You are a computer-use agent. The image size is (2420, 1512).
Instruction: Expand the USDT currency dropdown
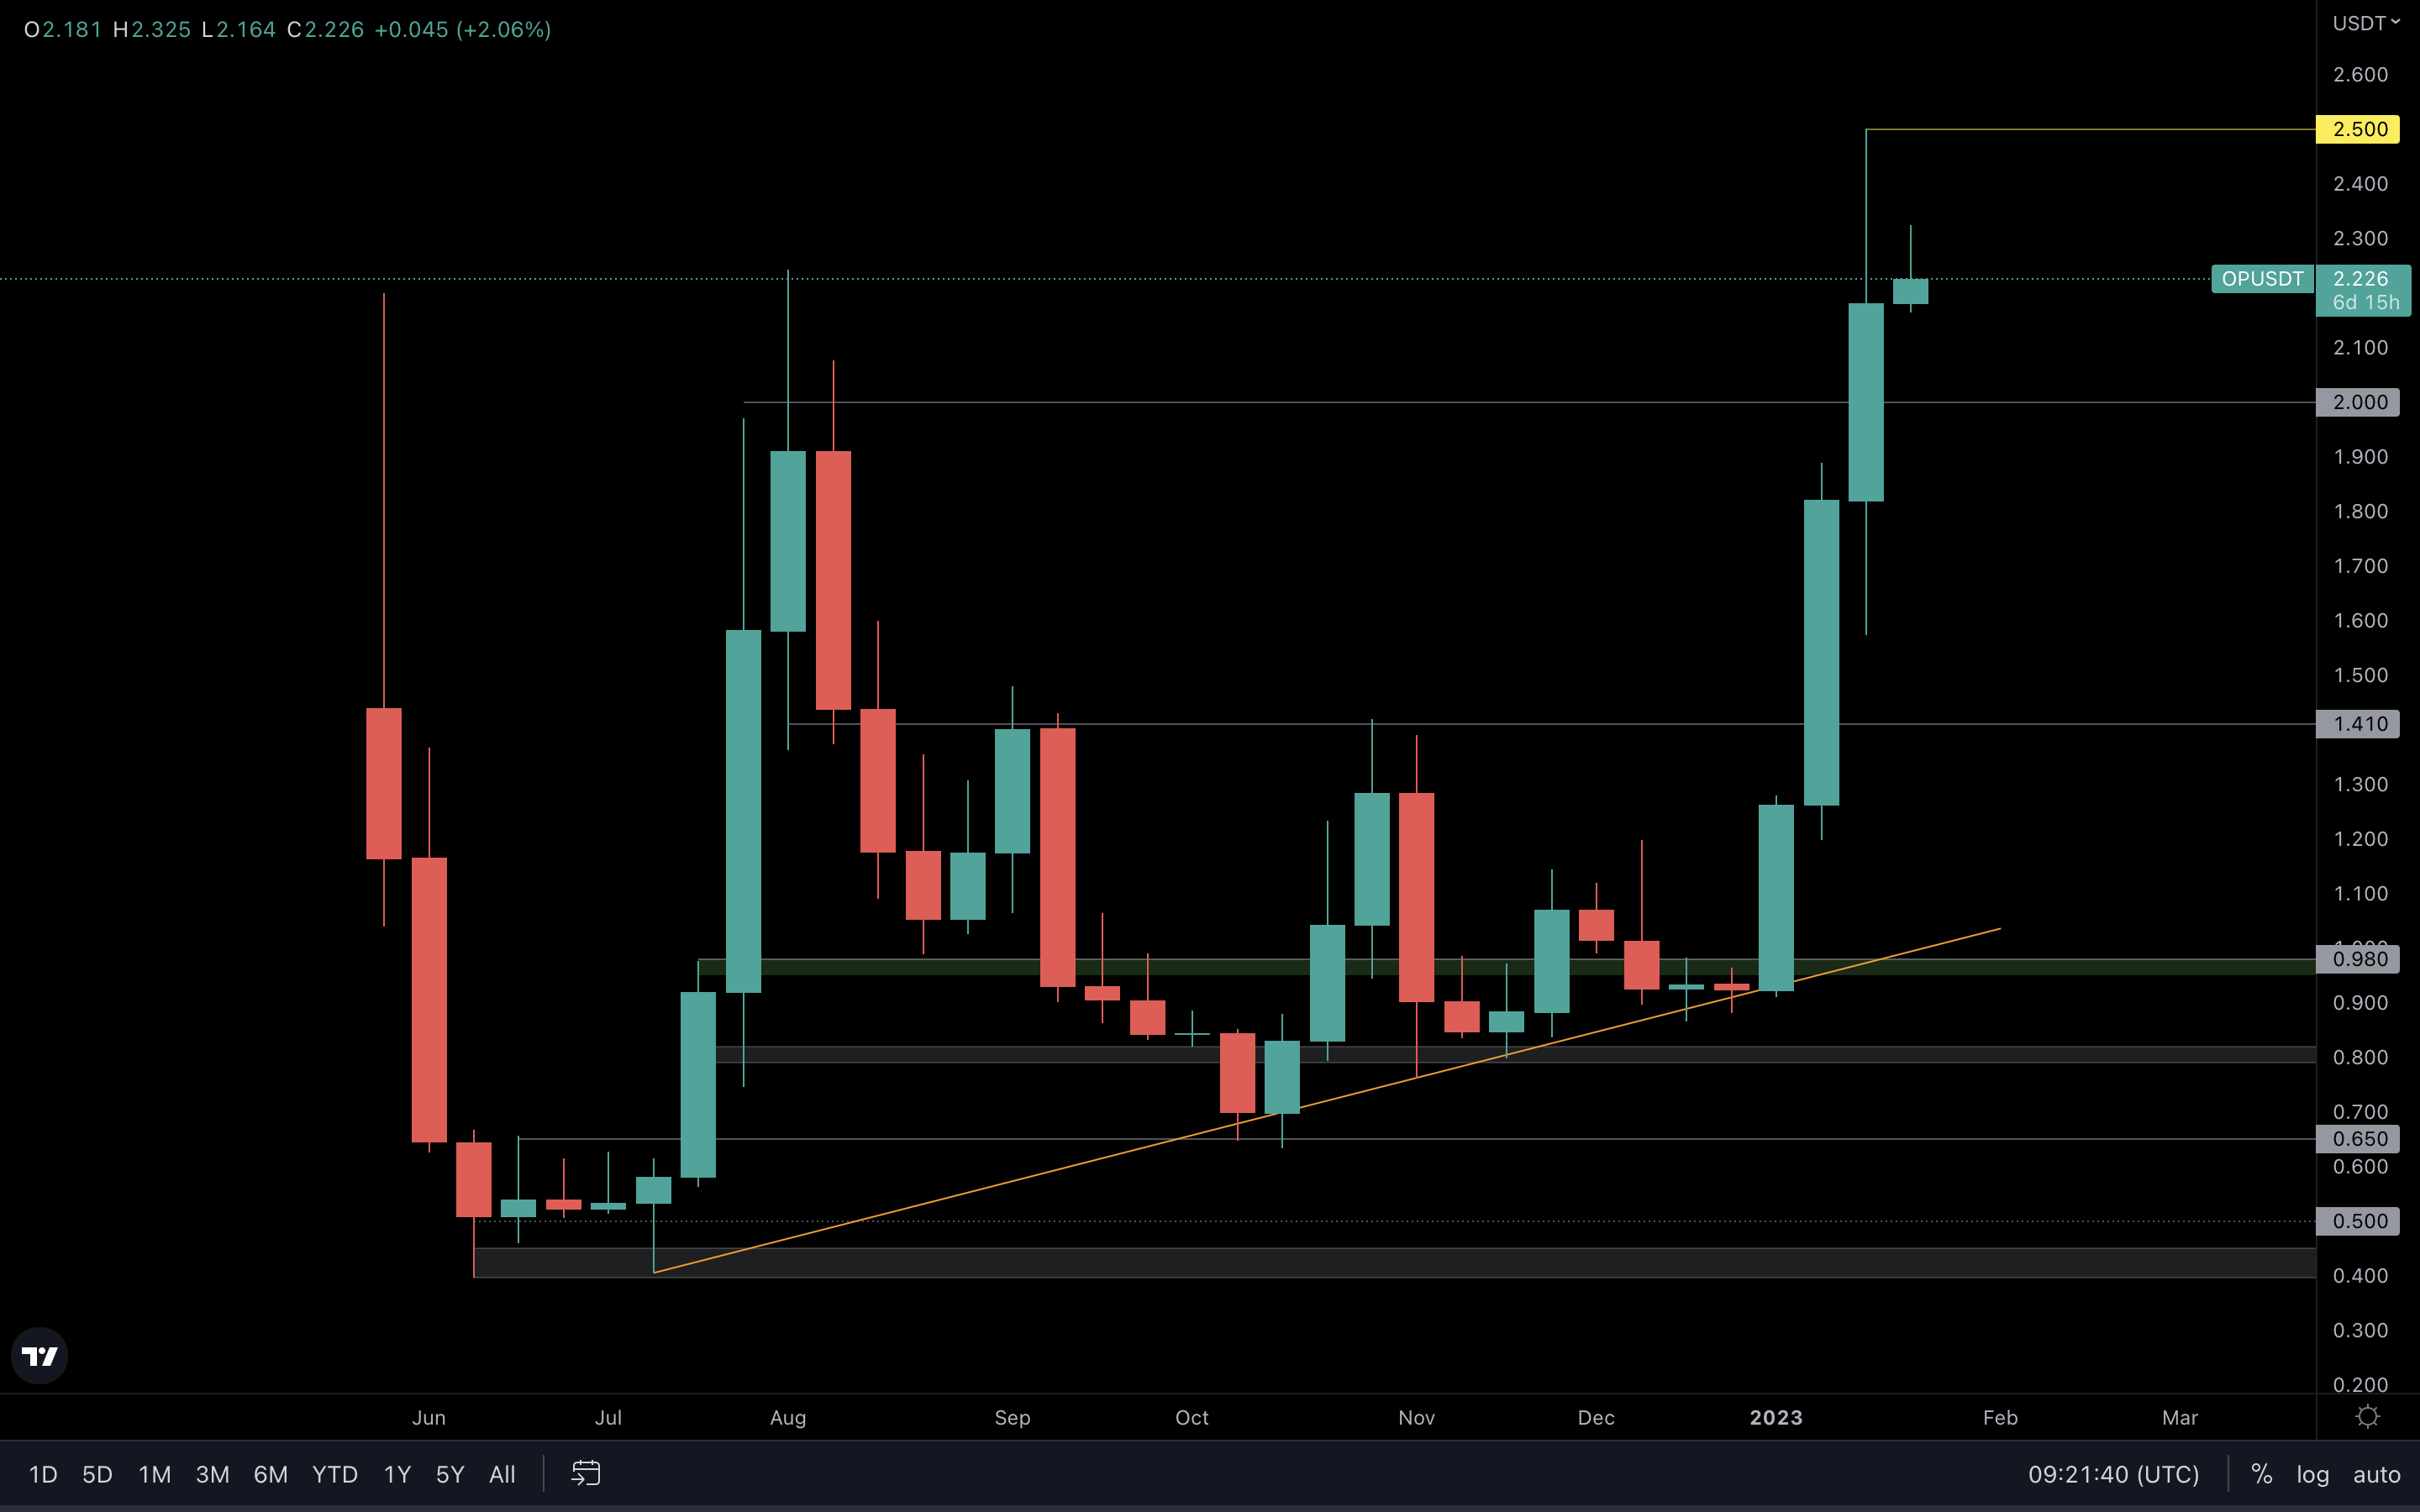(x=2366, y=23)
